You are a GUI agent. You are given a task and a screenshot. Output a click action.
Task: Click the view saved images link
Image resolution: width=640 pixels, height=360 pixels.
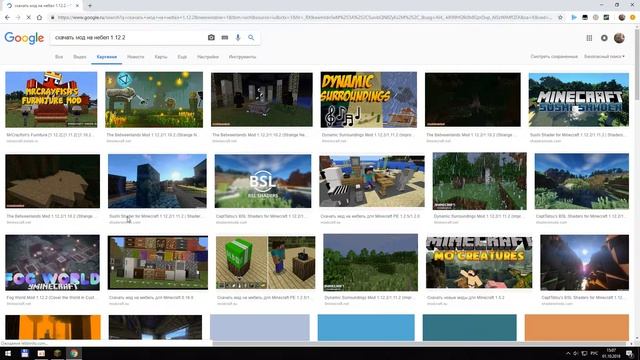554,56
